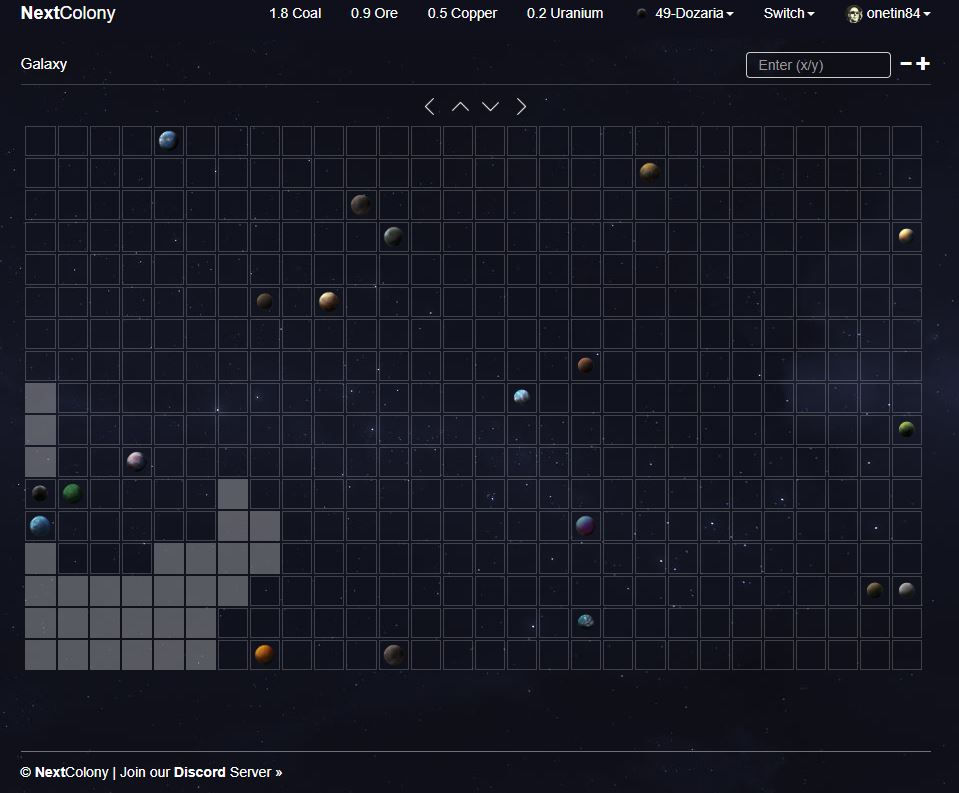The height and width of the screenshot is (793, 959).
Task: Select the tan planet beside dark one
Action: coord(328,300)
